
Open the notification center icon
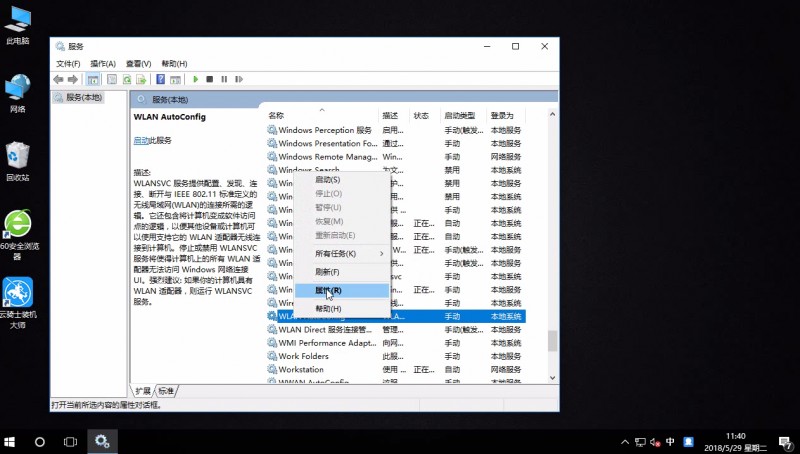pos(786,442)
